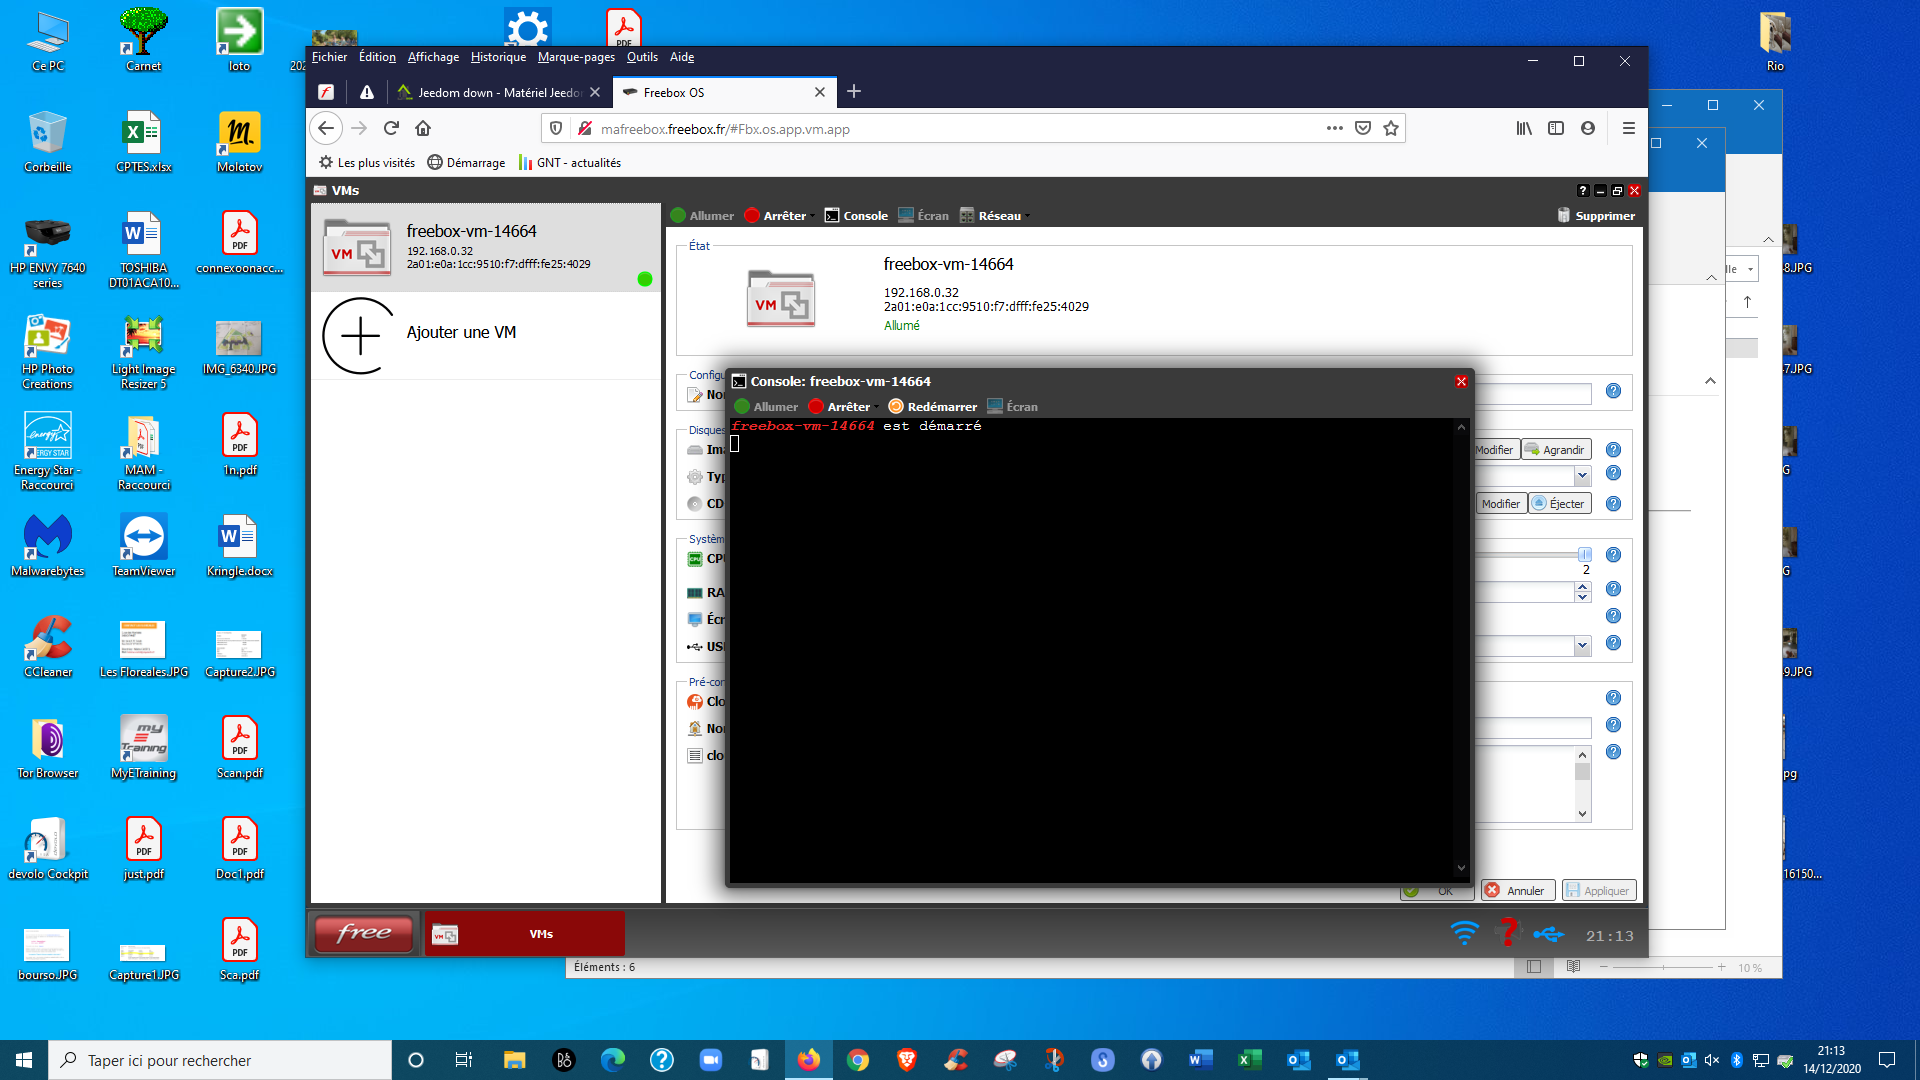Image resolution: width=1920 pixels, height=1080 pixels.
Task: Click the Free logo start button
Action: (364, 933)
